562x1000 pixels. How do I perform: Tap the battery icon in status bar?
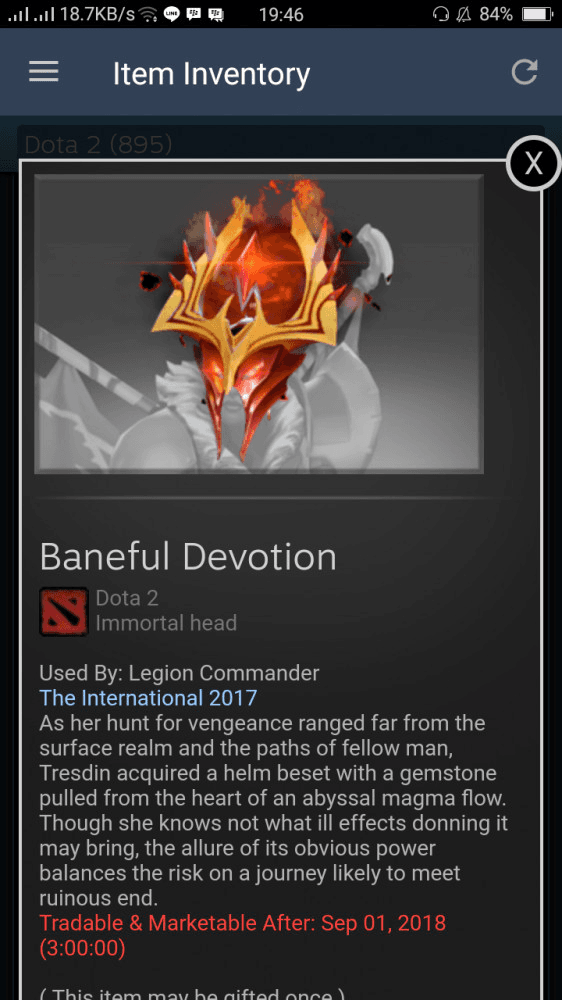pyautogui.click(x=536, y=14)
